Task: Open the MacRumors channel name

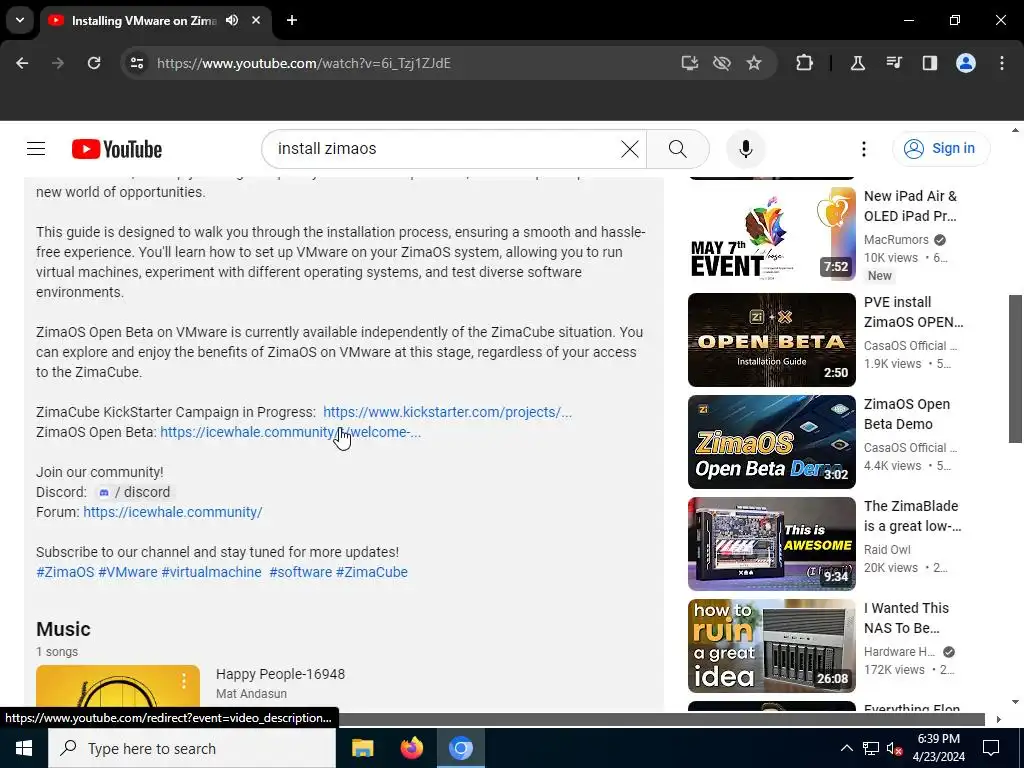Action: (x=896, y=240)
